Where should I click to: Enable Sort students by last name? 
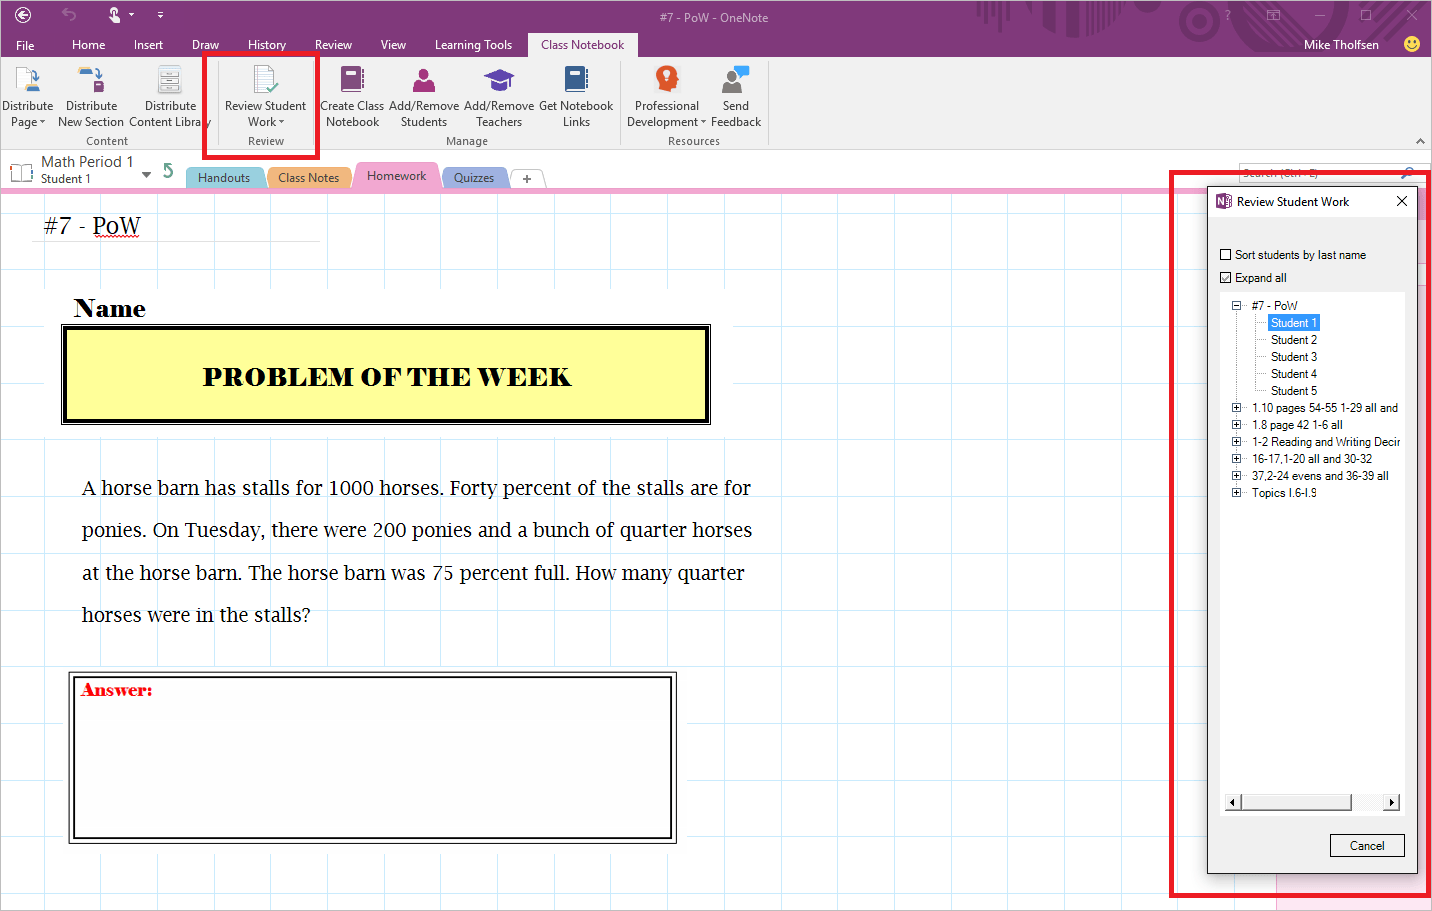1226,255
